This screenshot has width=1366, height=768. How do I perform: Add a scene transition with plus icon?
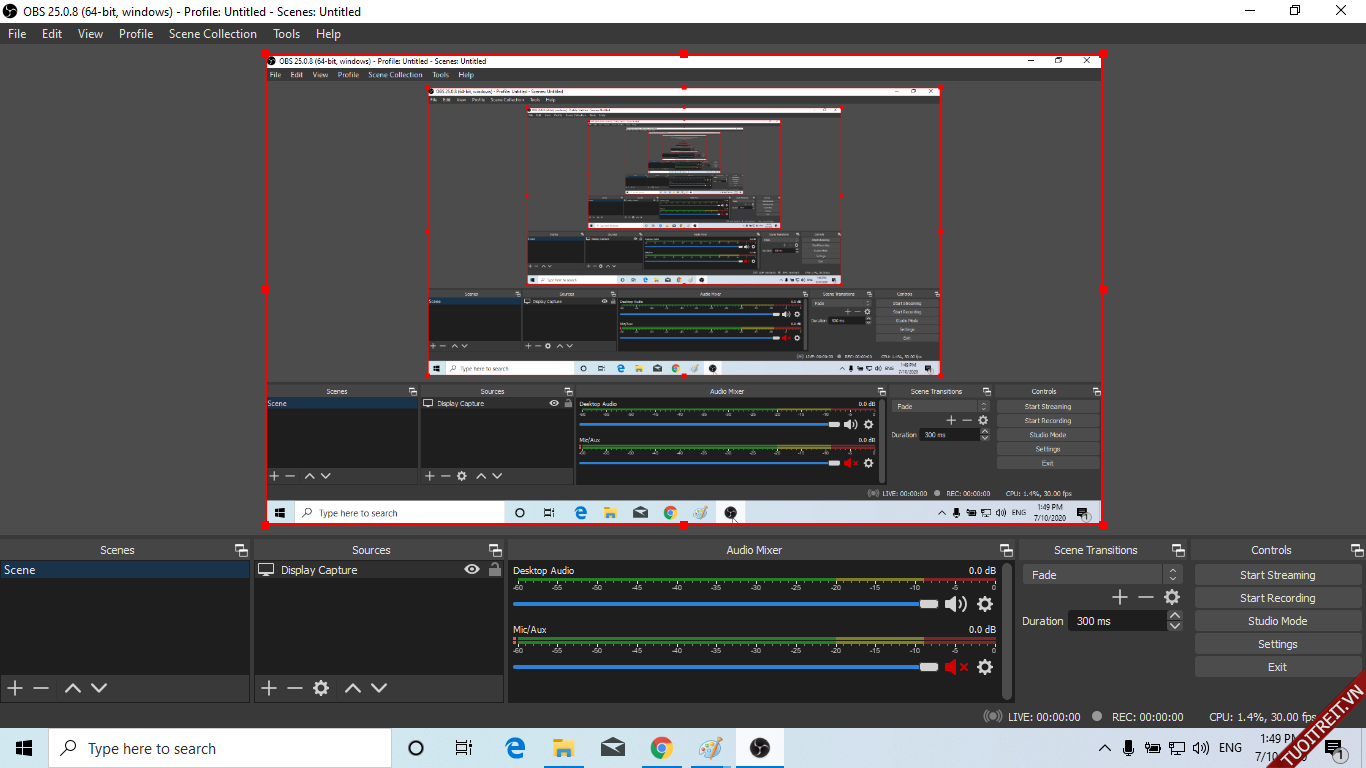point(1120,597)
